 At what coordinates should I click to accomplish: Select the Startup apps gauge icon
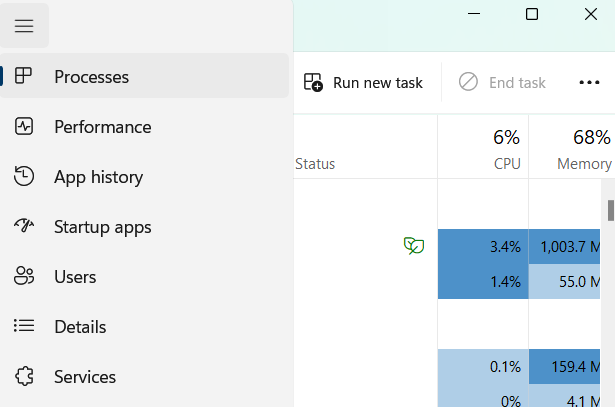[x=24, y=227]
